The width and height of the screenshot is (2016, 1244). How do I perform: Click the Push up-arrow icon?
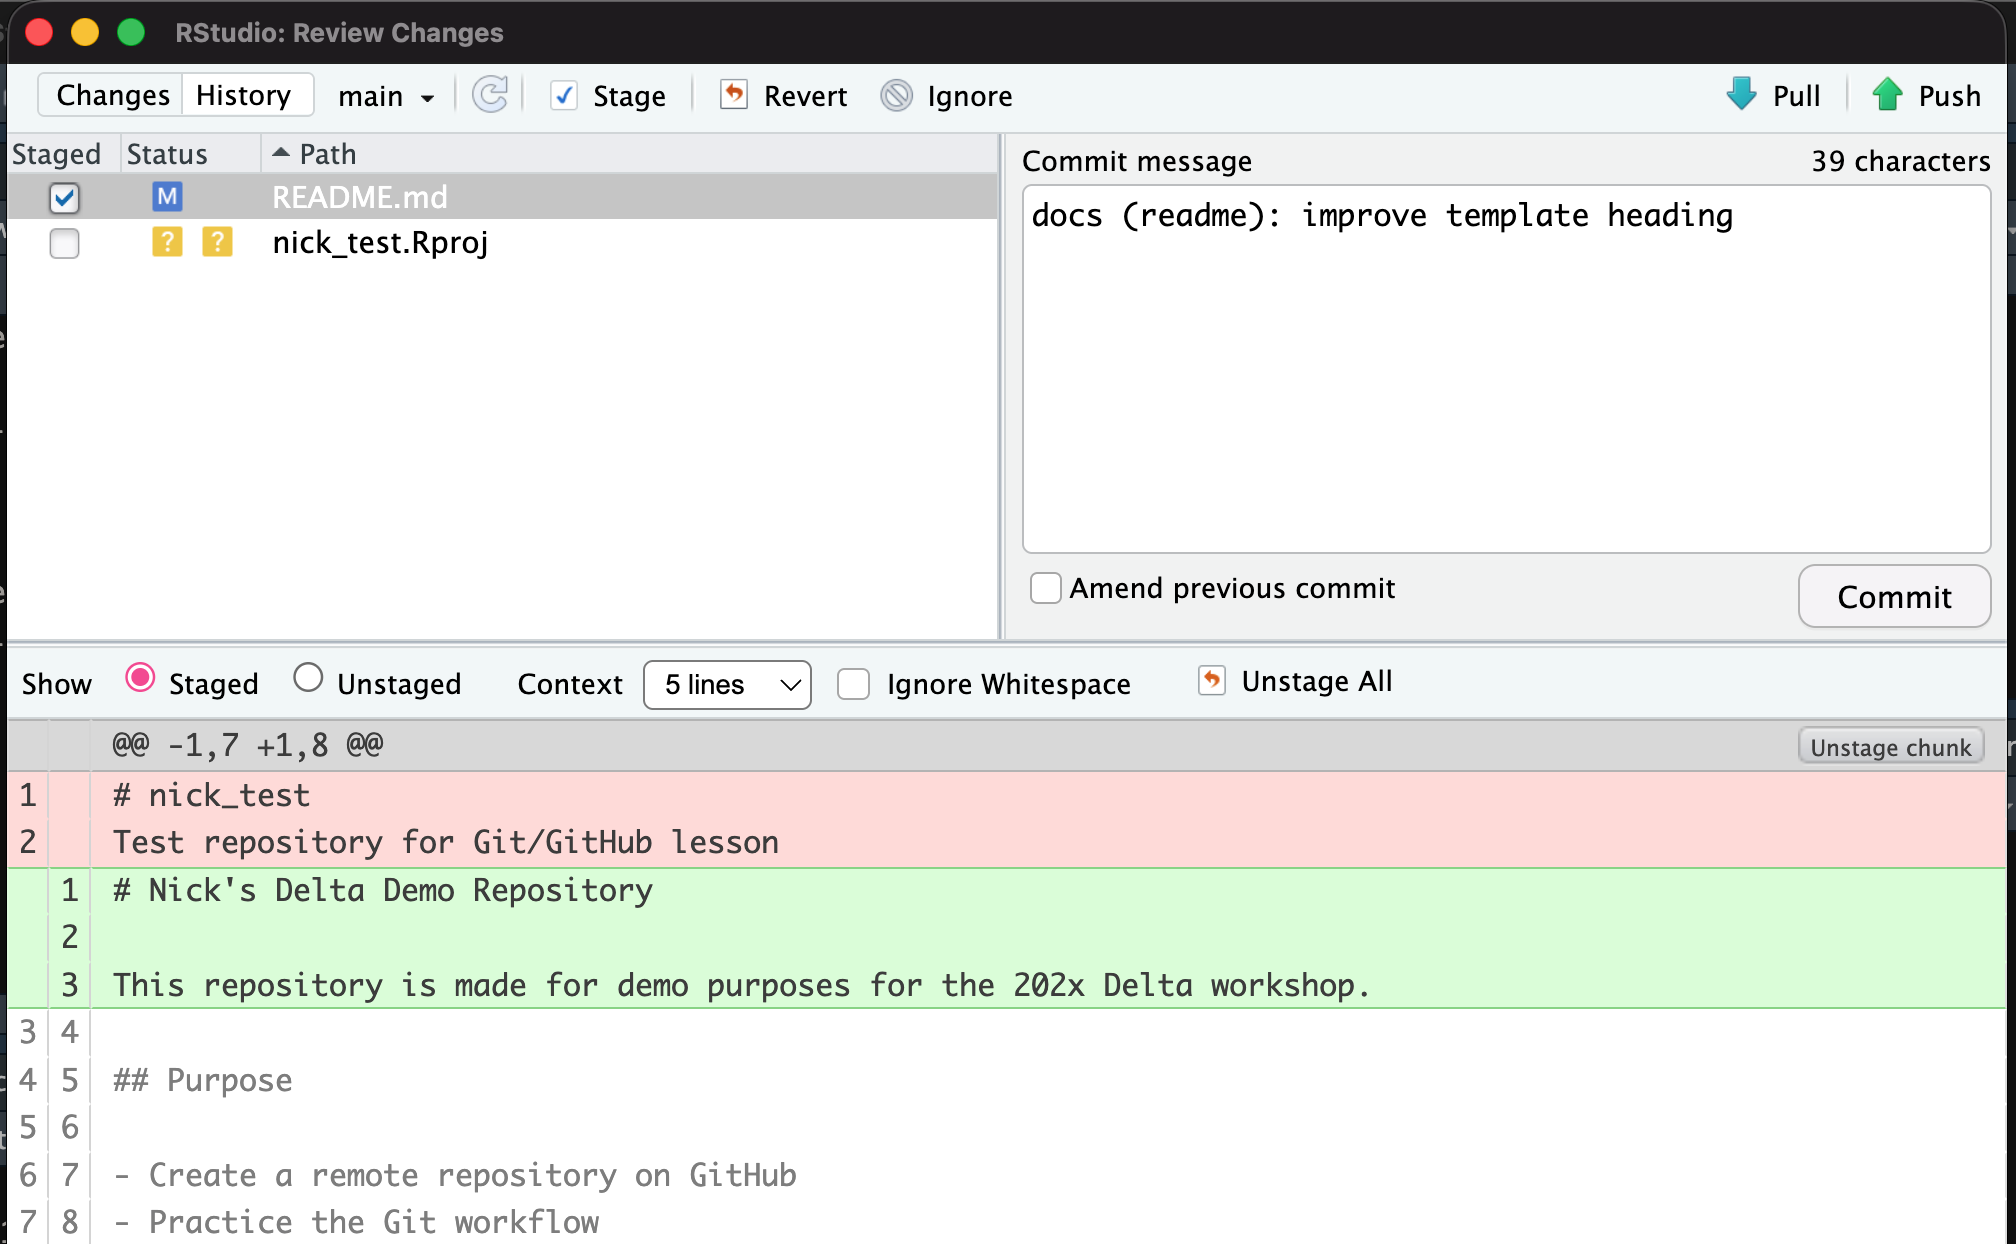coord(1887,95)
